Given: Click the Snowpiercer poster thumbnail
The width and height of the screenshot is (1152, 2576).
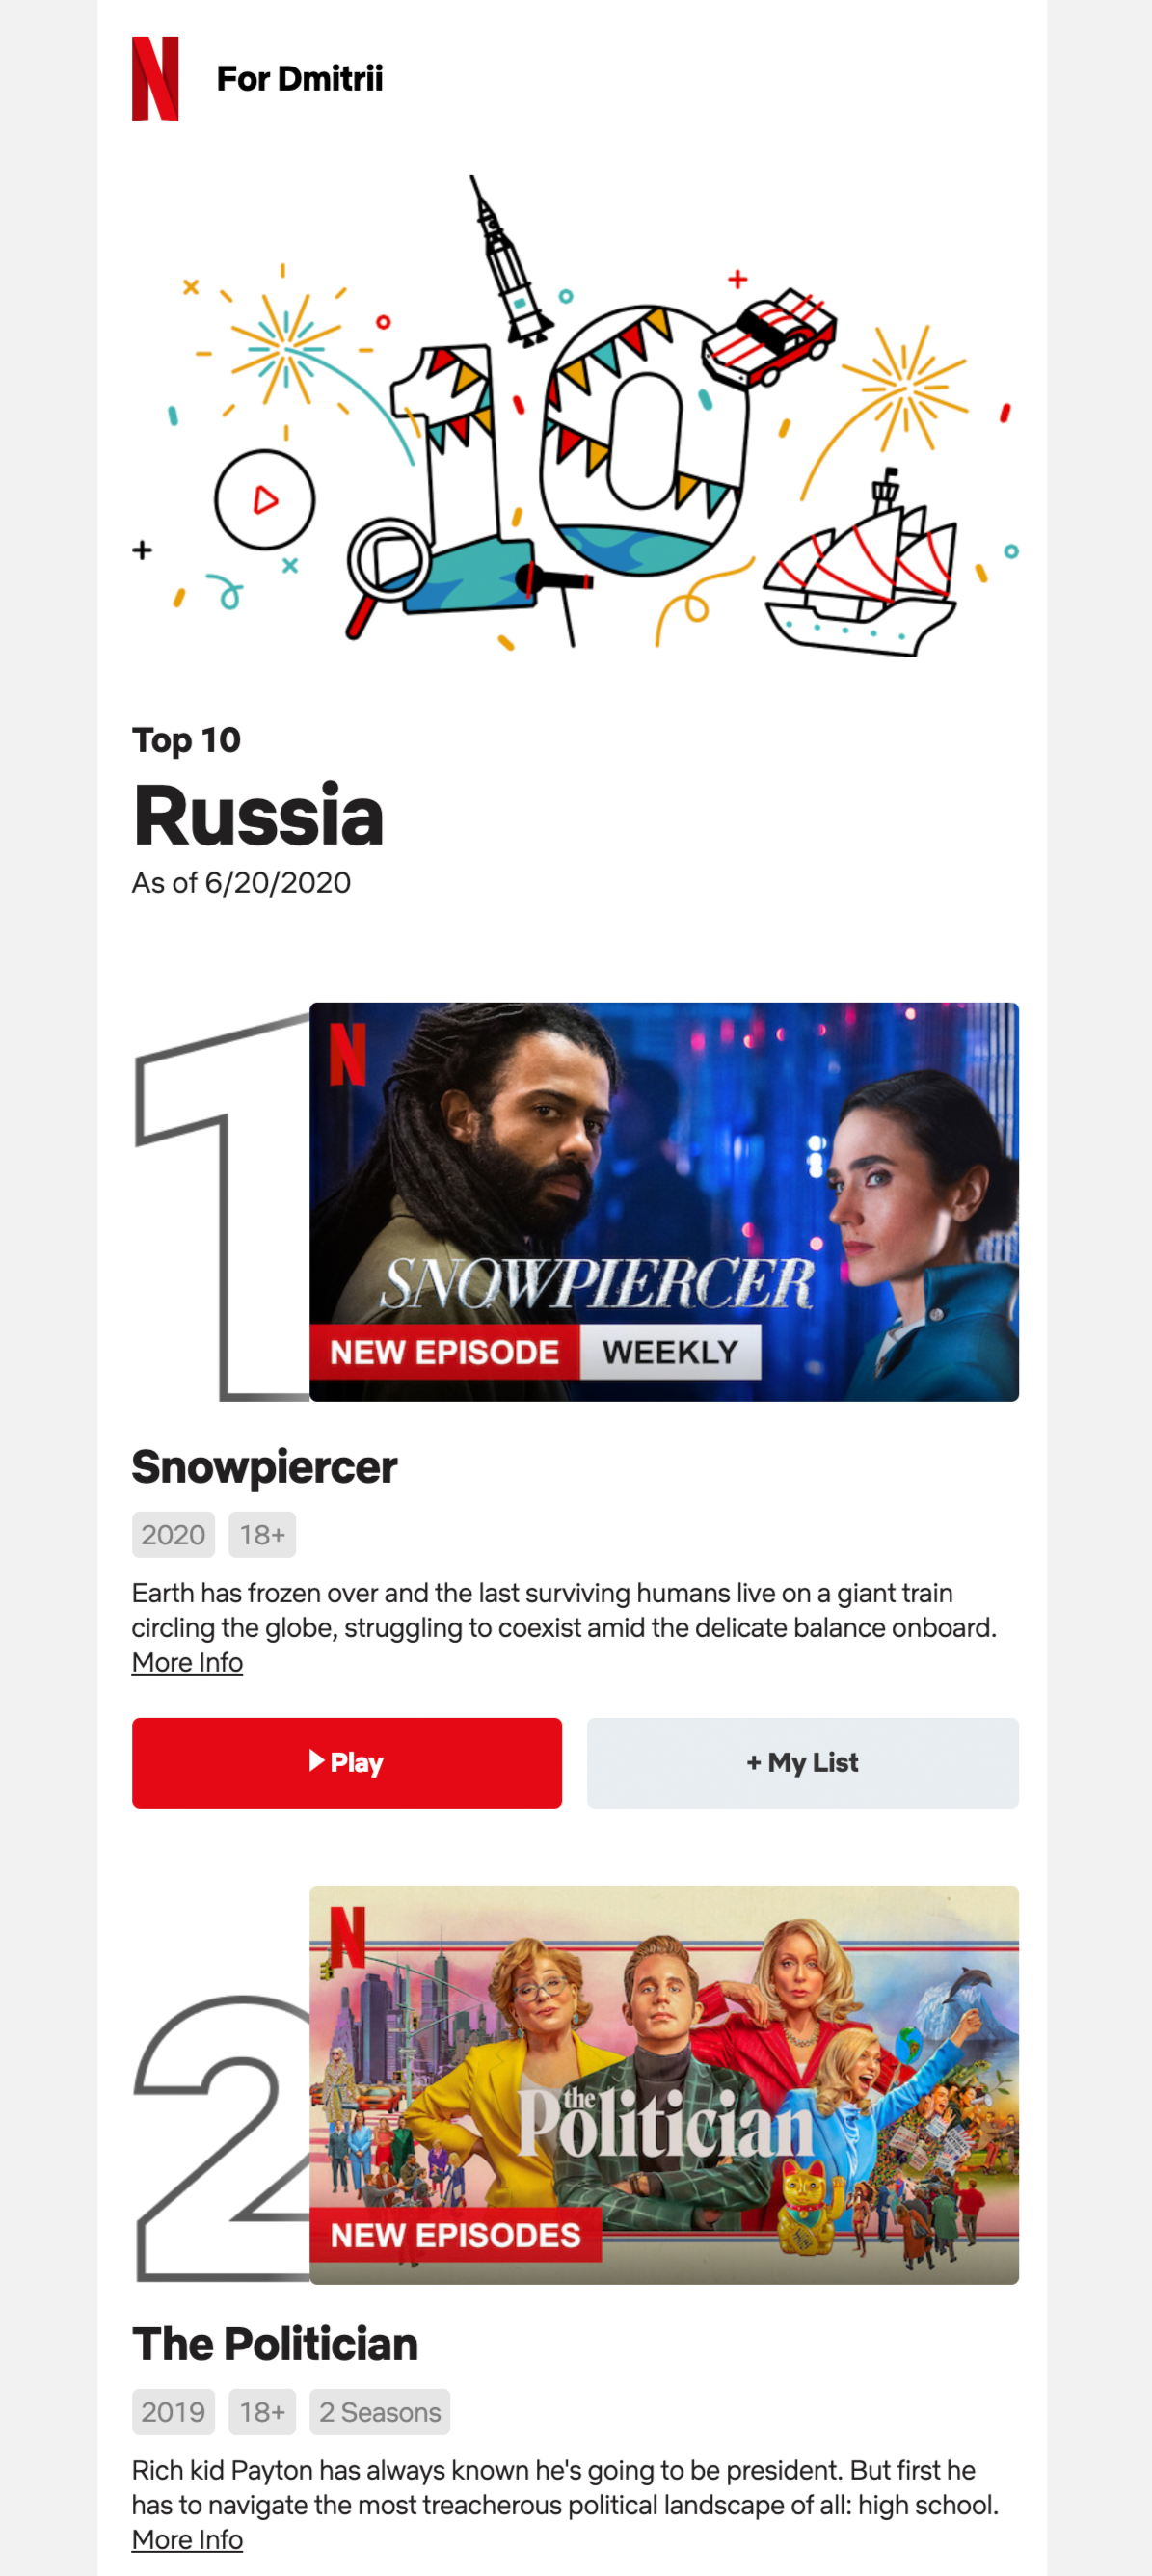Looking at the screenshot, I should [664, 1201].
